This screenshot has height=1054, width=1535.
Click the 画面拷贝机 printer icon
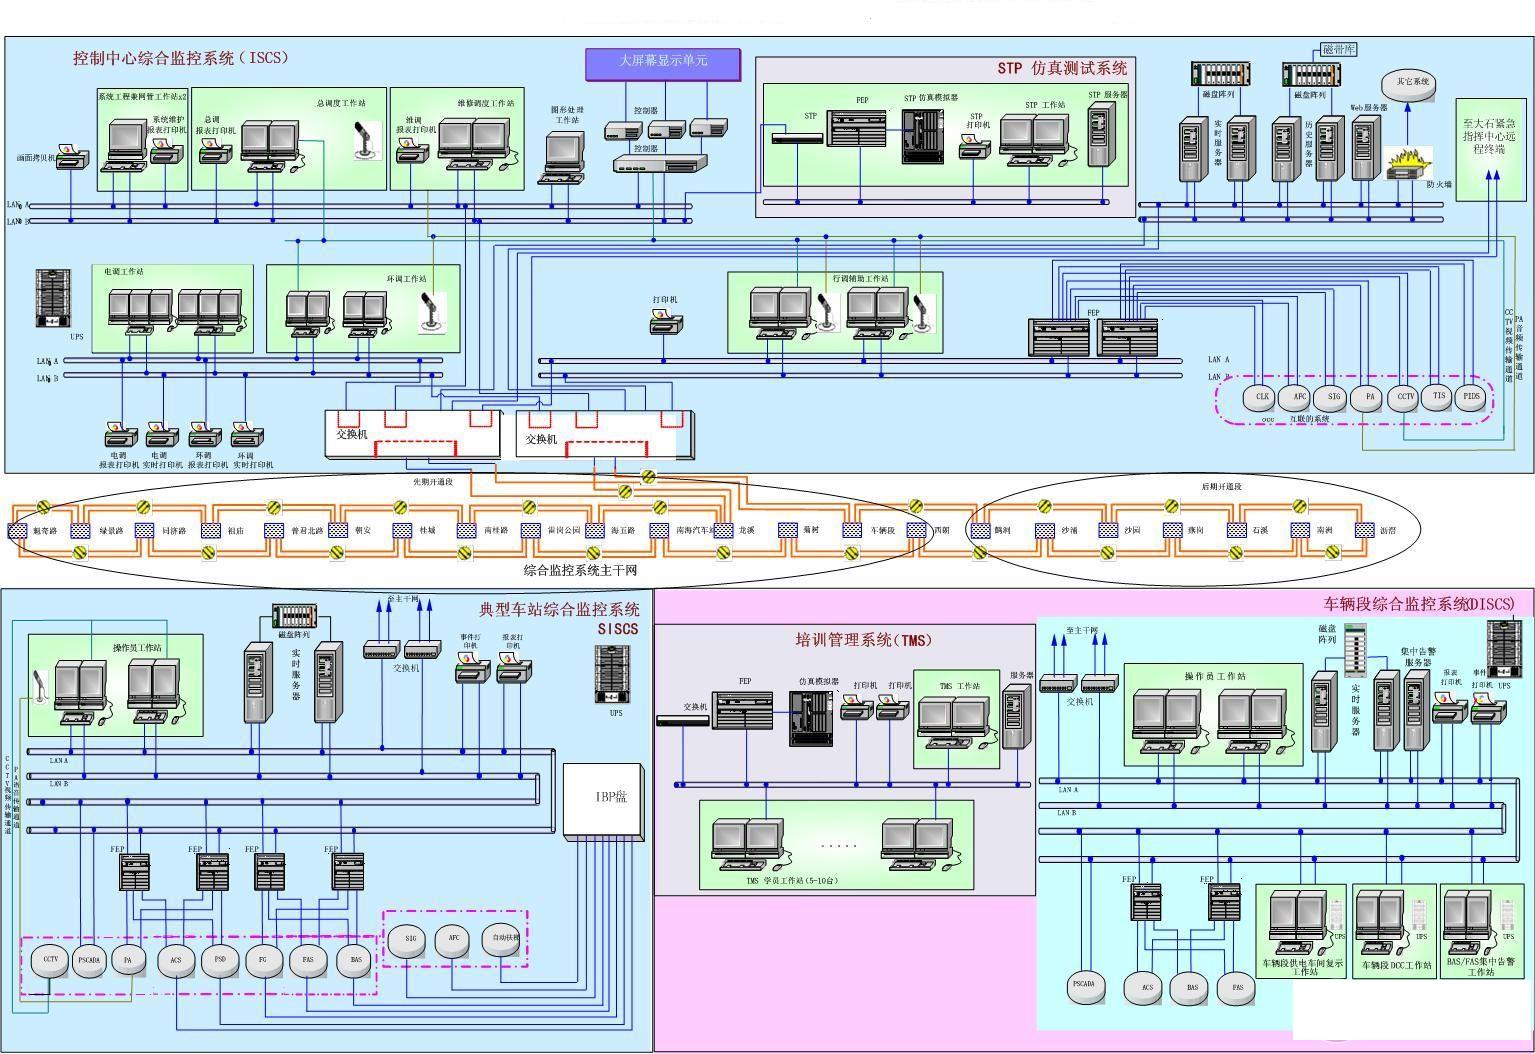pyautogui.click(x=71, y=157)
